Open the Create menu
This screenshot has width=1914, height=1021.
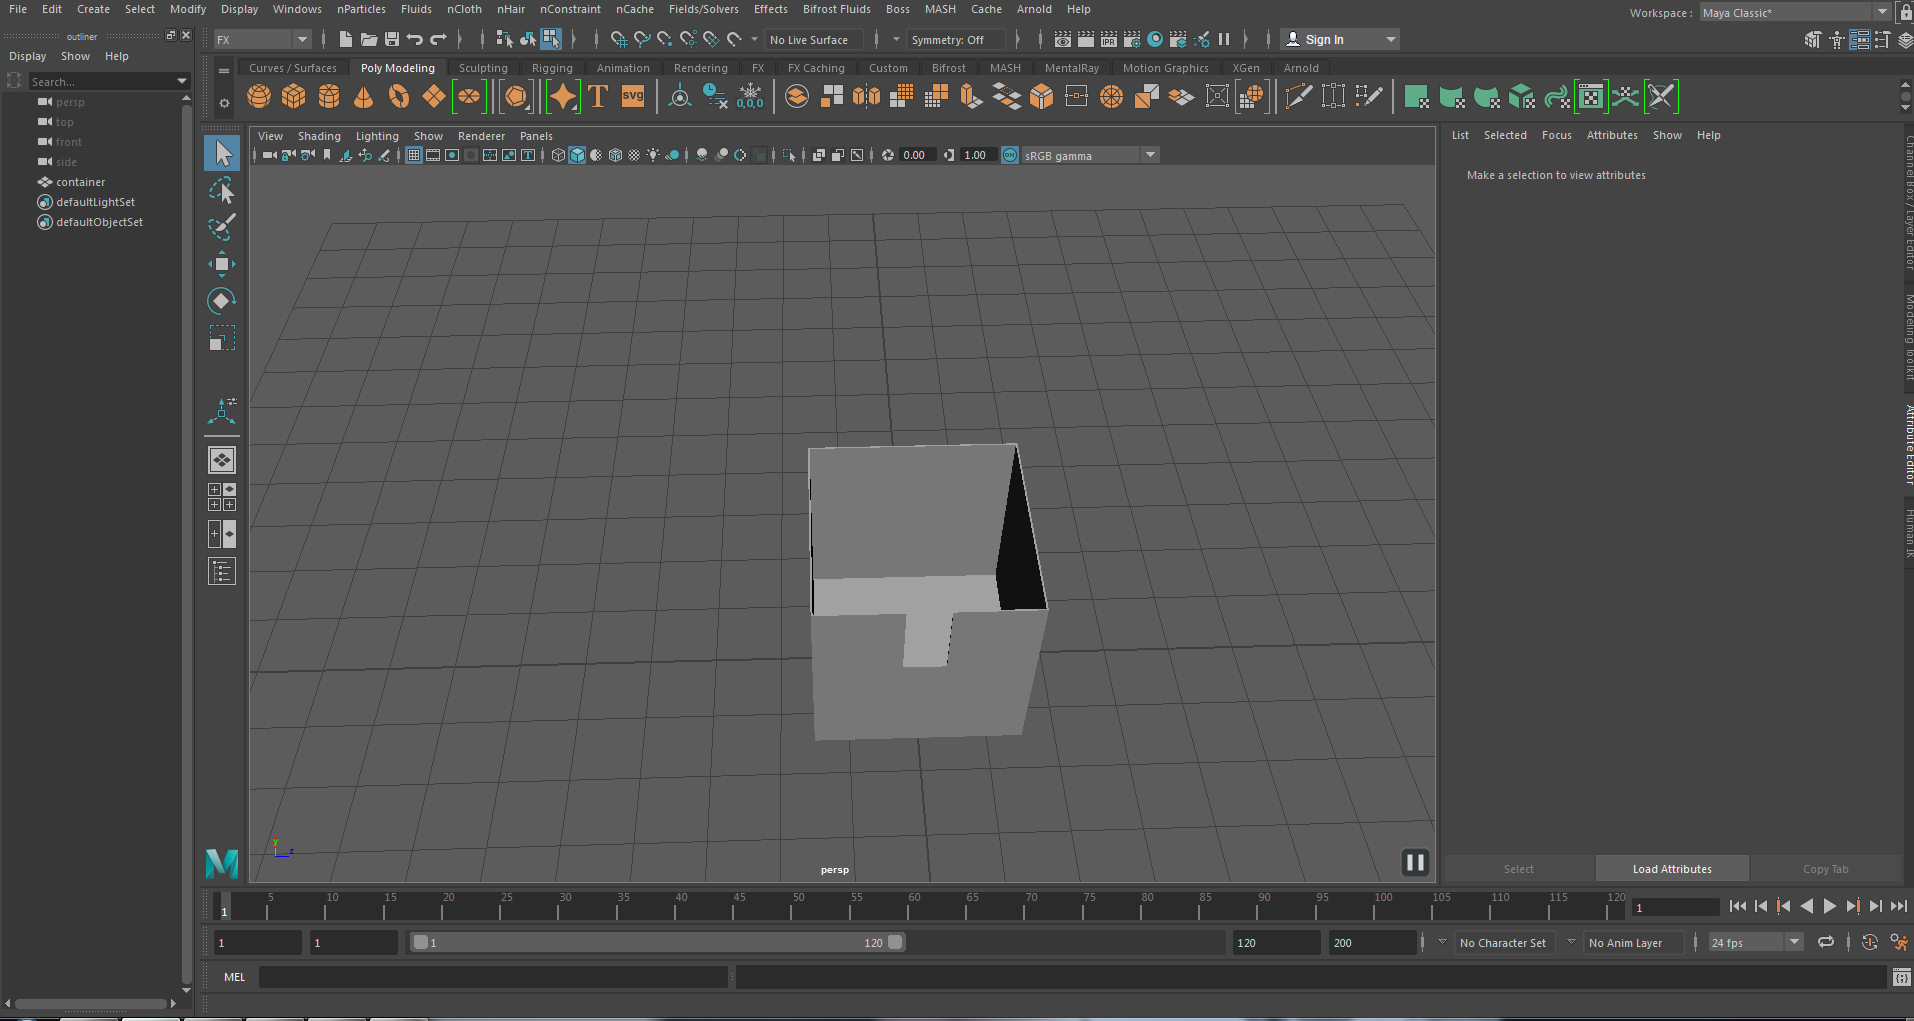point(93,9)
